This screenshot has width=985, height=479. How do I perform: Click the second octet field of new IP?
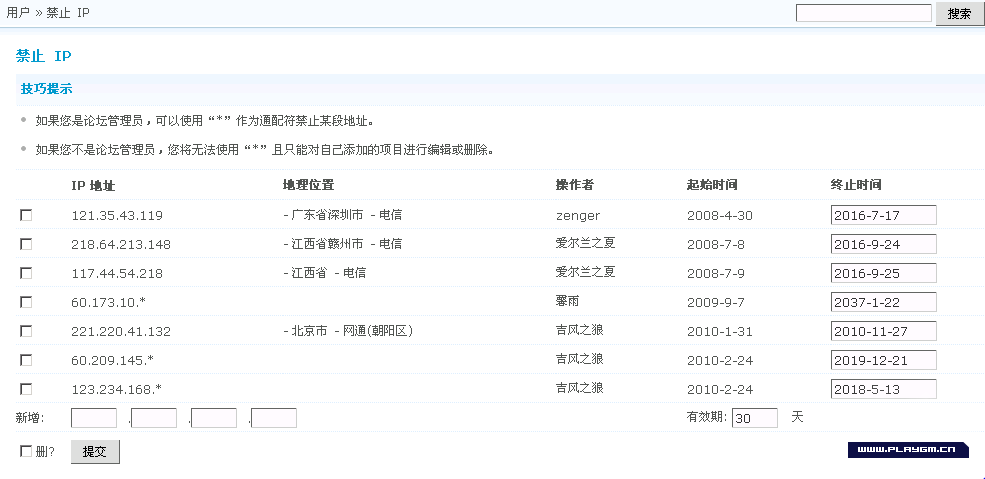(154, 418)
